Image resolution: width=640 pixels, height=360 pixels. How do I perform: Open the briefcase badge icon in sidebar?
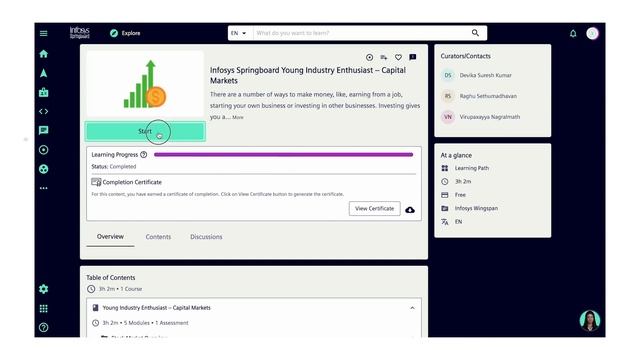point(44,92)
